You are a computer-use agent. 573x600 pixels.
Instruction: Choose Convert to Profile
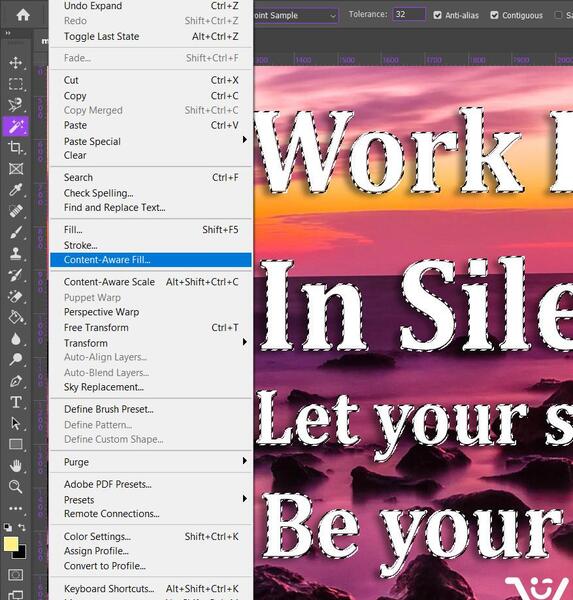pyautogui.click(x=151, y=566)
